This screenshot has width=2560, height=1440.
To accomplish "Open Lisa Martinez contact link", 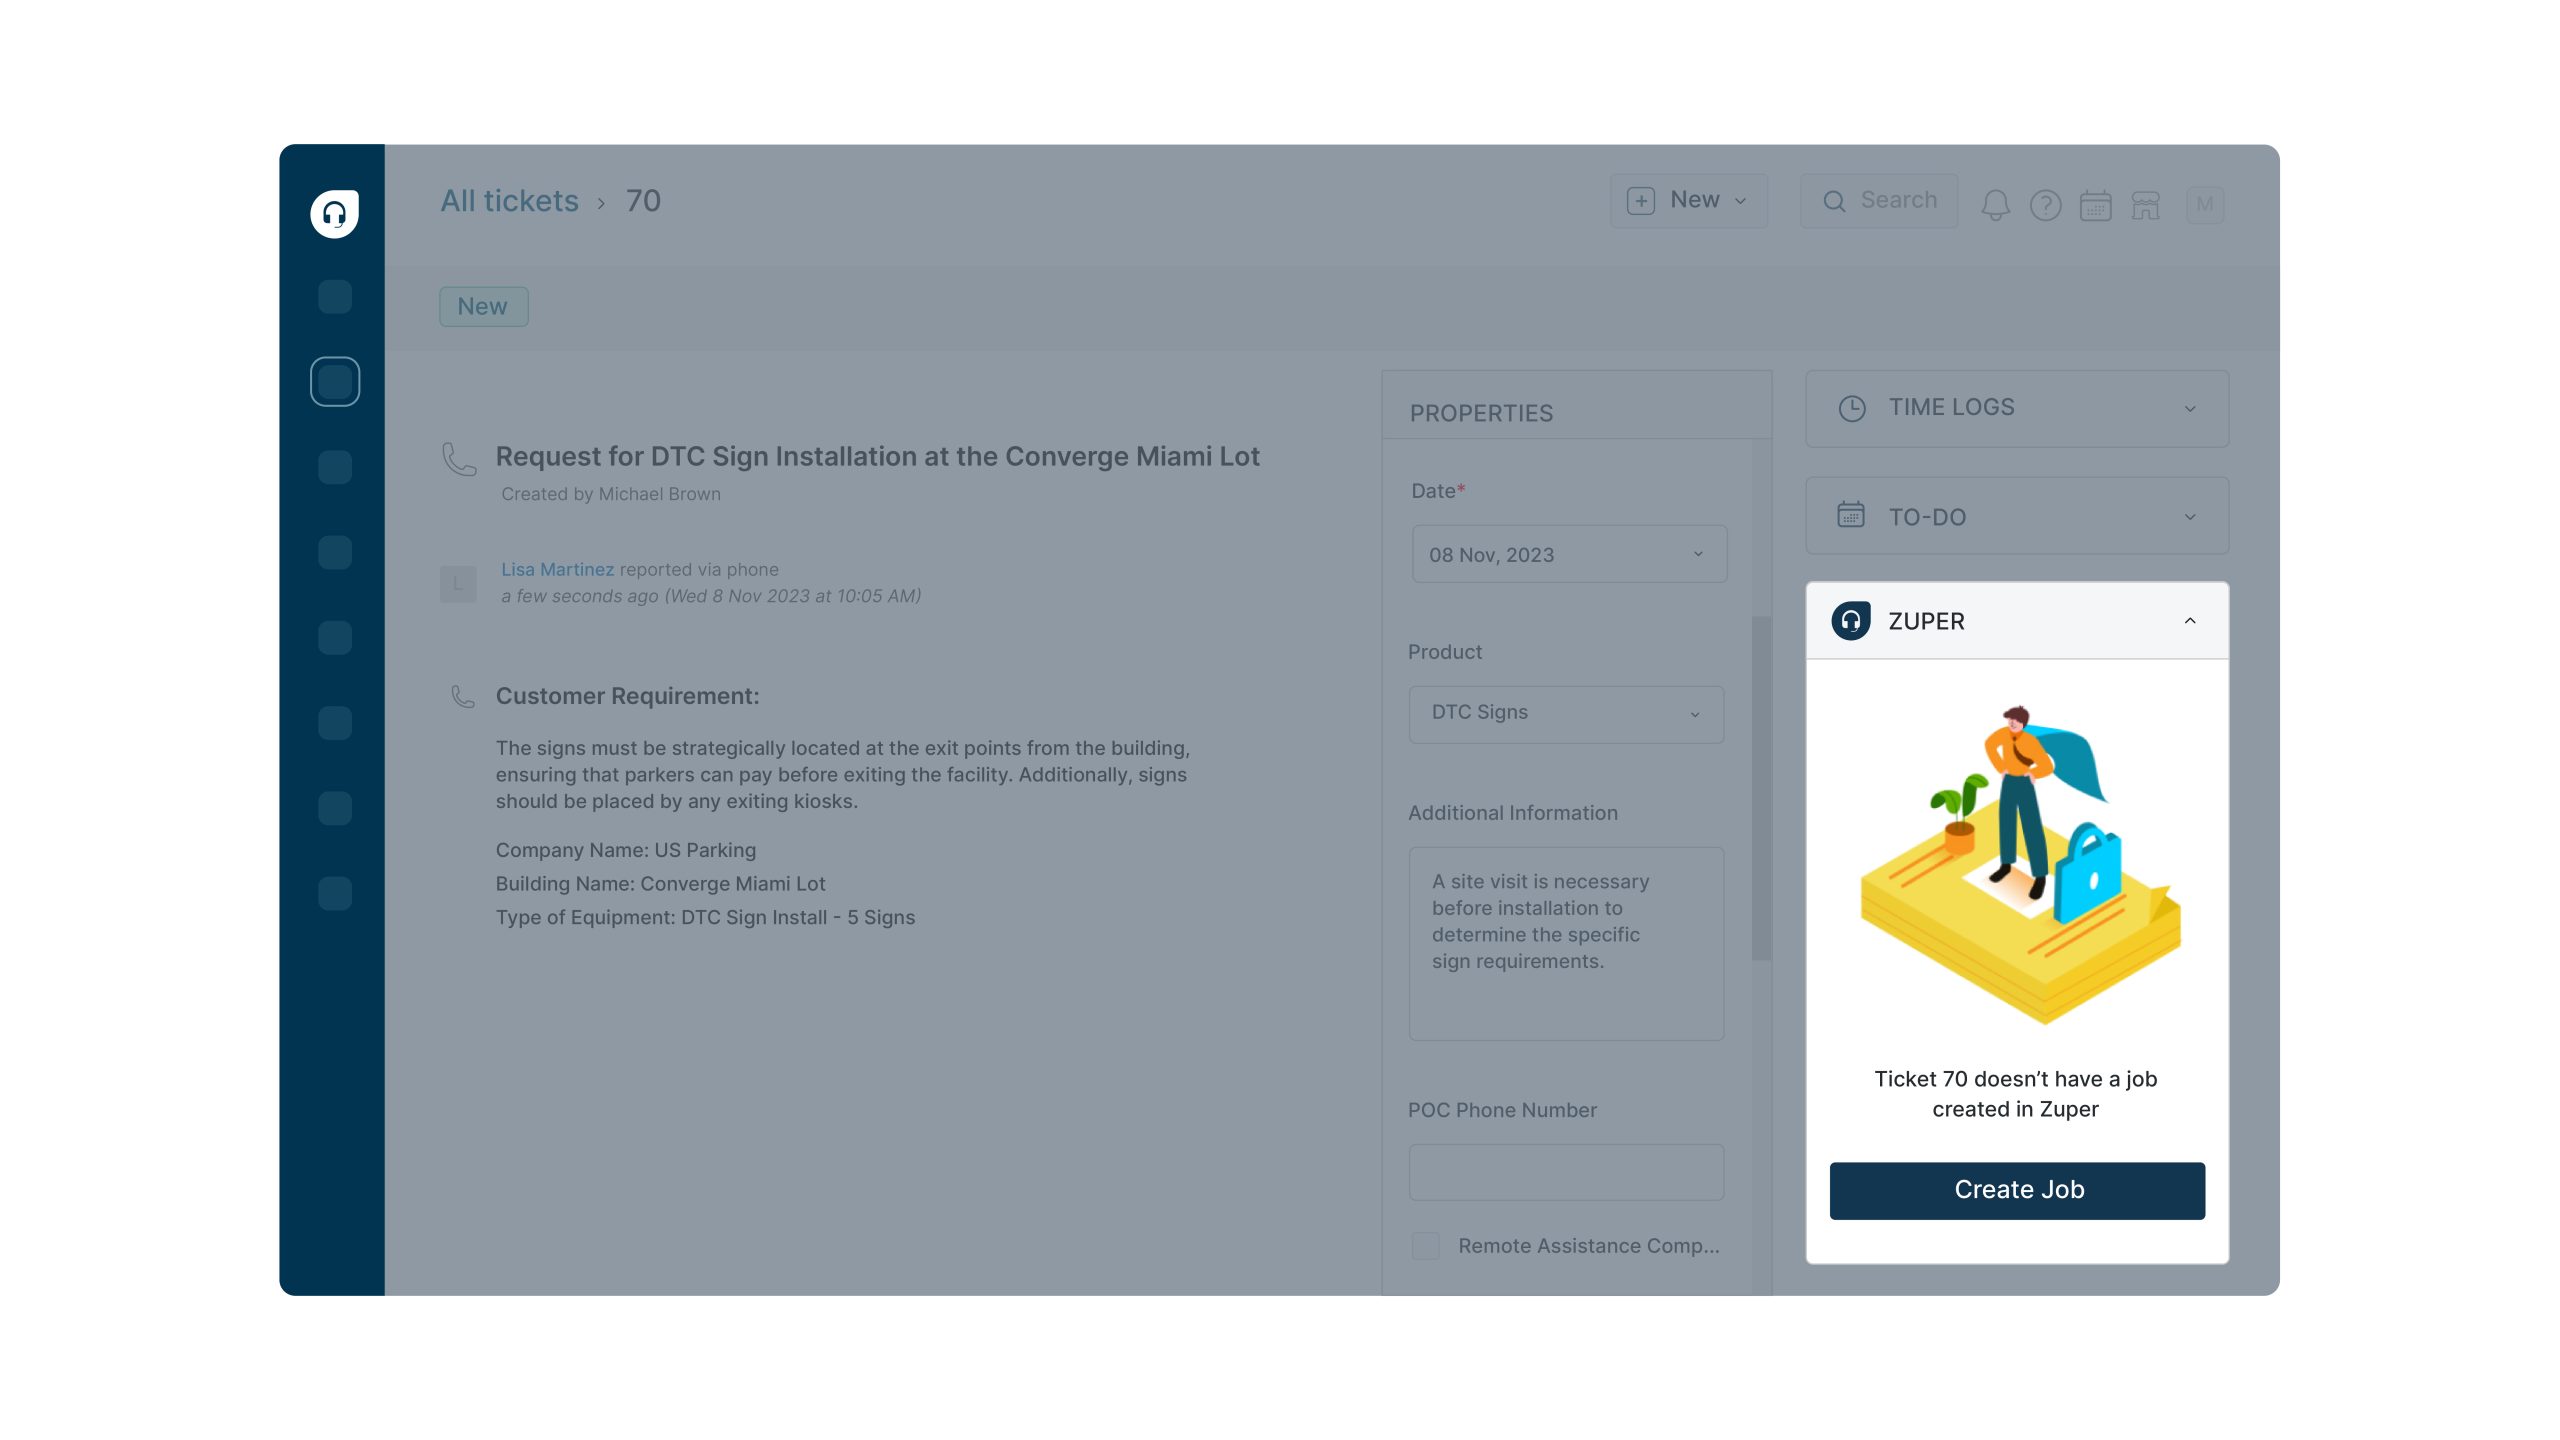I will [557, 569].
